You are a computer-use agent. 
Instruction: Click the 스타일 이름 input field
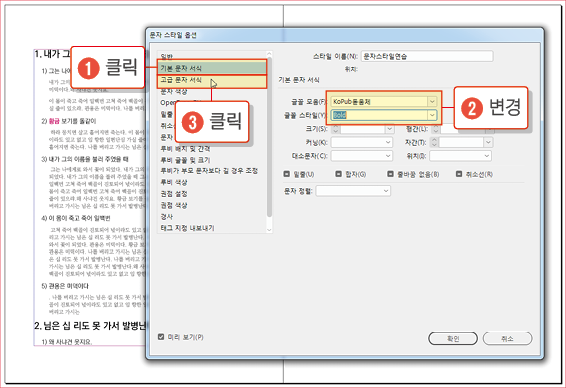tap(427, 56)
